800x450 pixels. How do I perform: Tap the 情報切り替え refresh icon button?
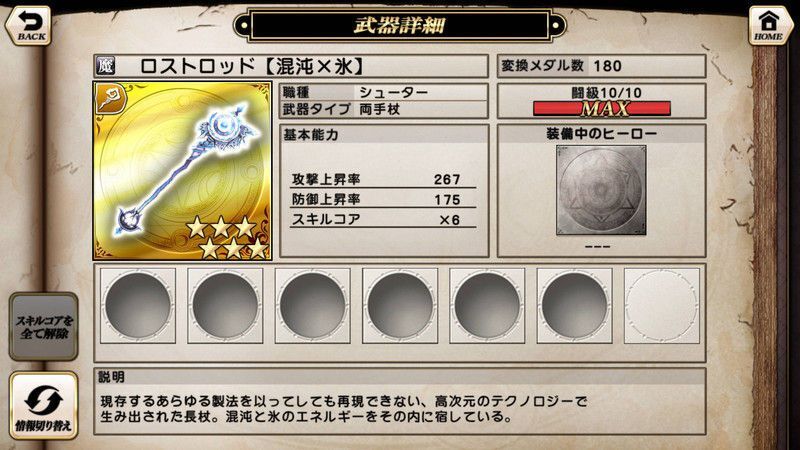pos(44,406)
